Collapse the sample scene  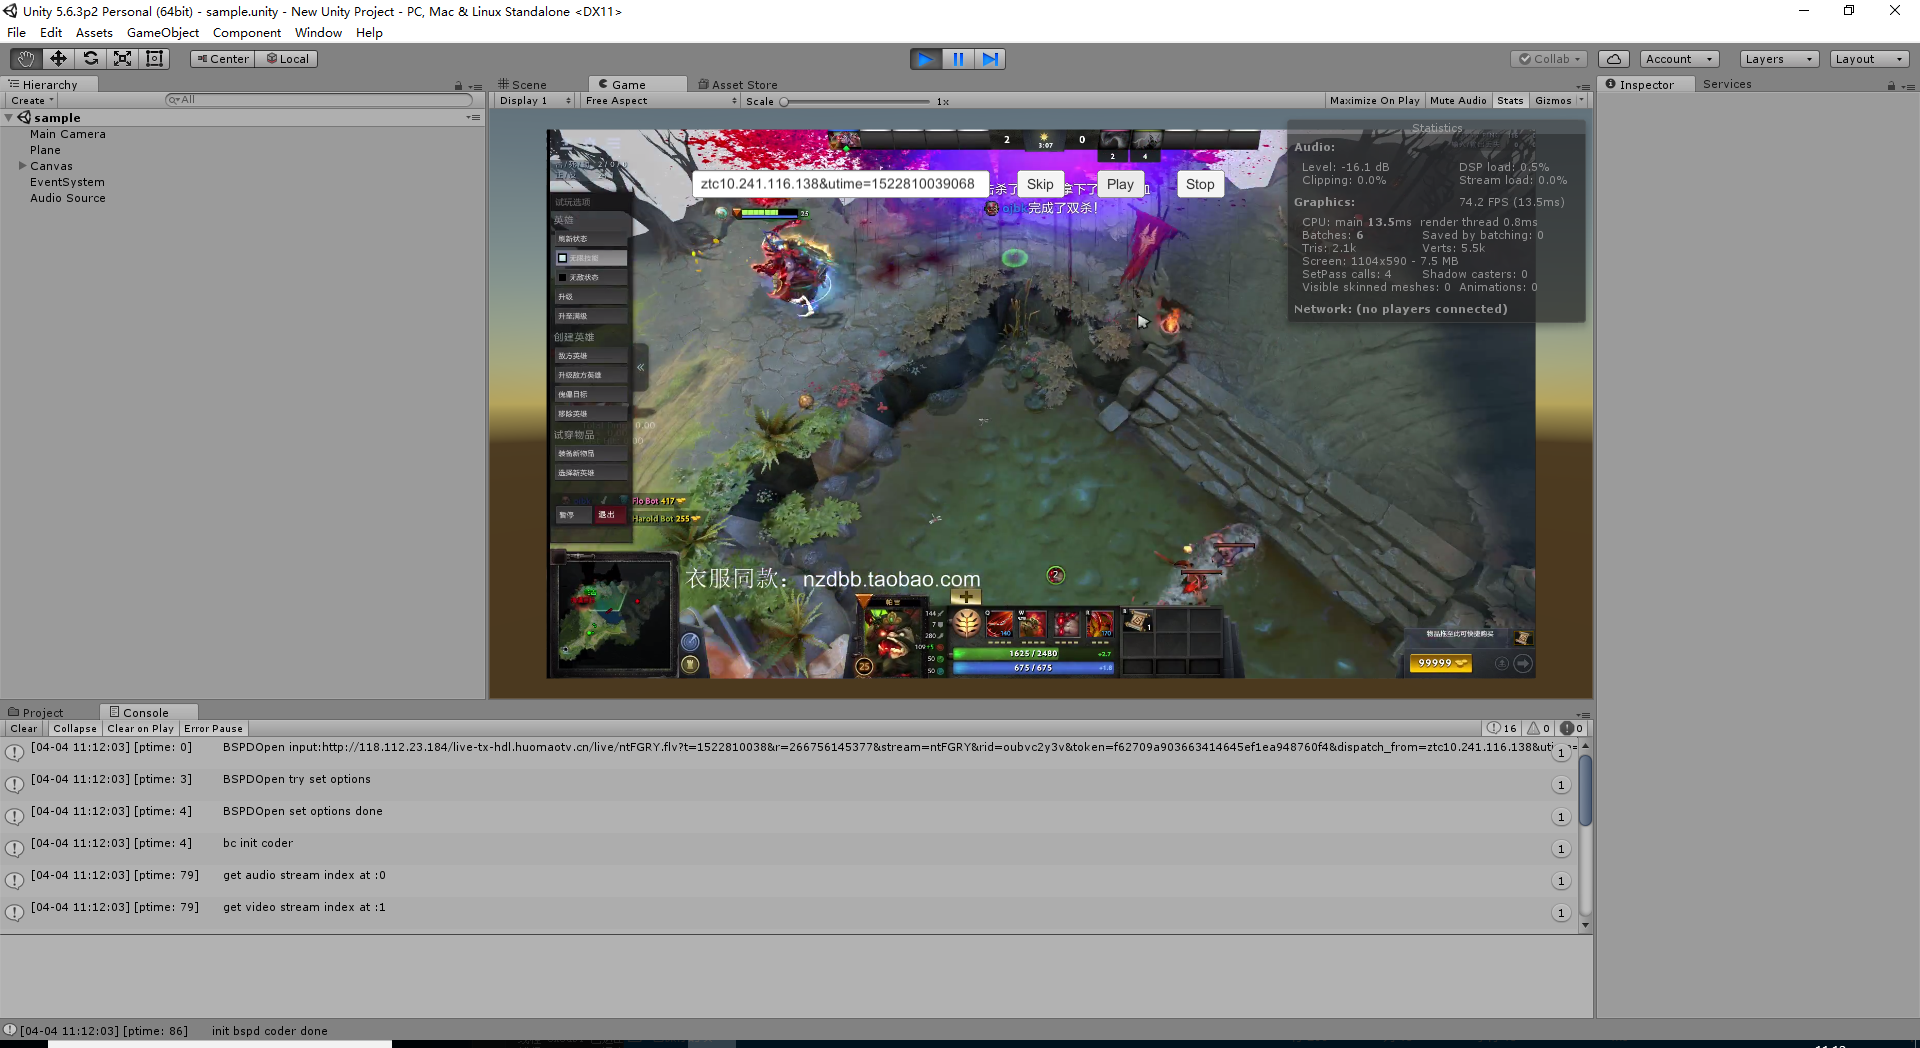(9, 118)
